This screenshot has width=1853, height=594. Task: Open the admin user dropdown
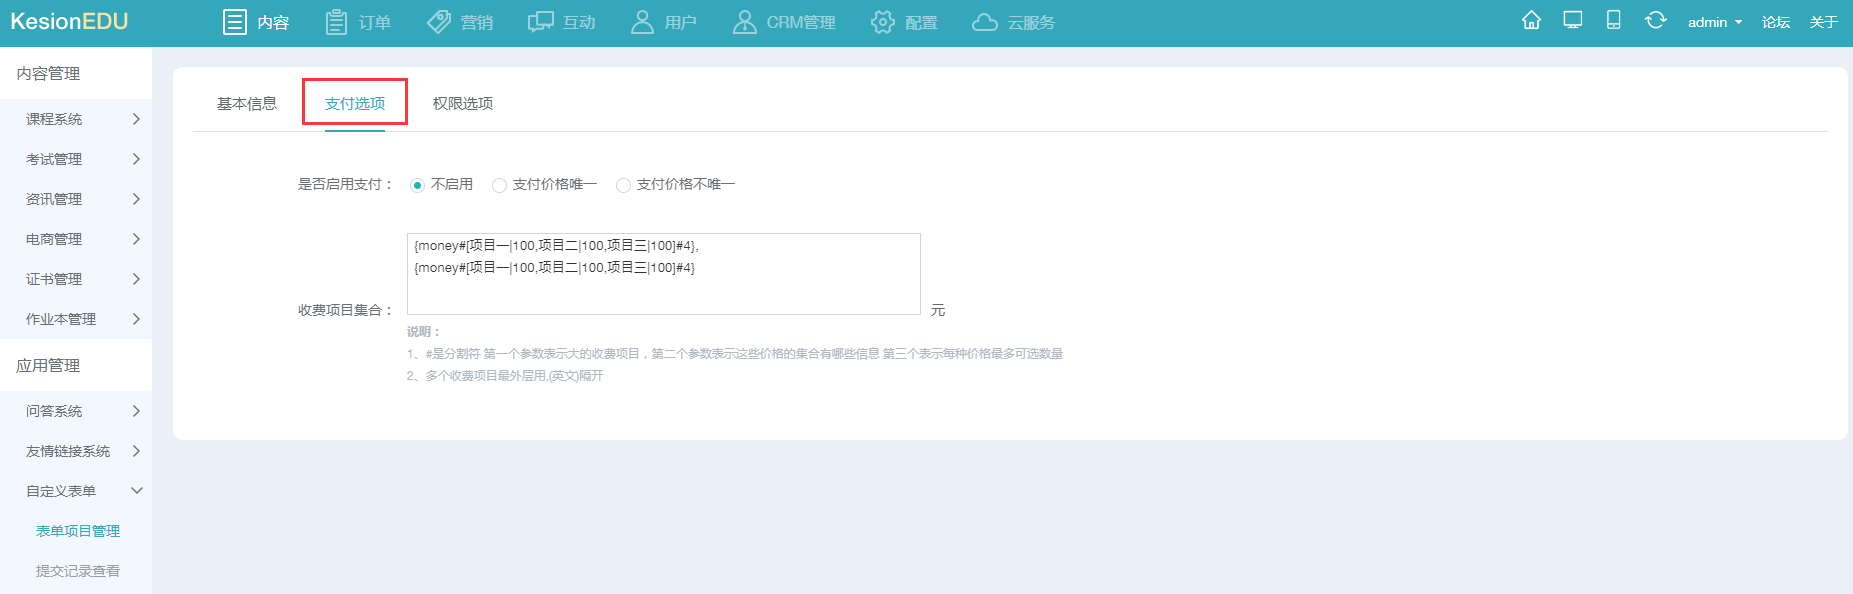point(1714,22)
